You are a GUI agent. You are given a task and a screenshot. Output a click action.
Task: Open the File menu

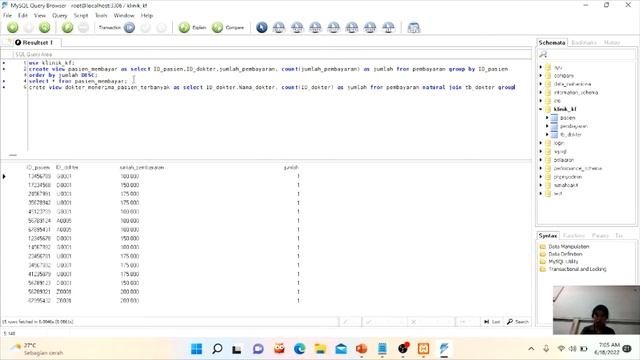[x=7, y=16]
